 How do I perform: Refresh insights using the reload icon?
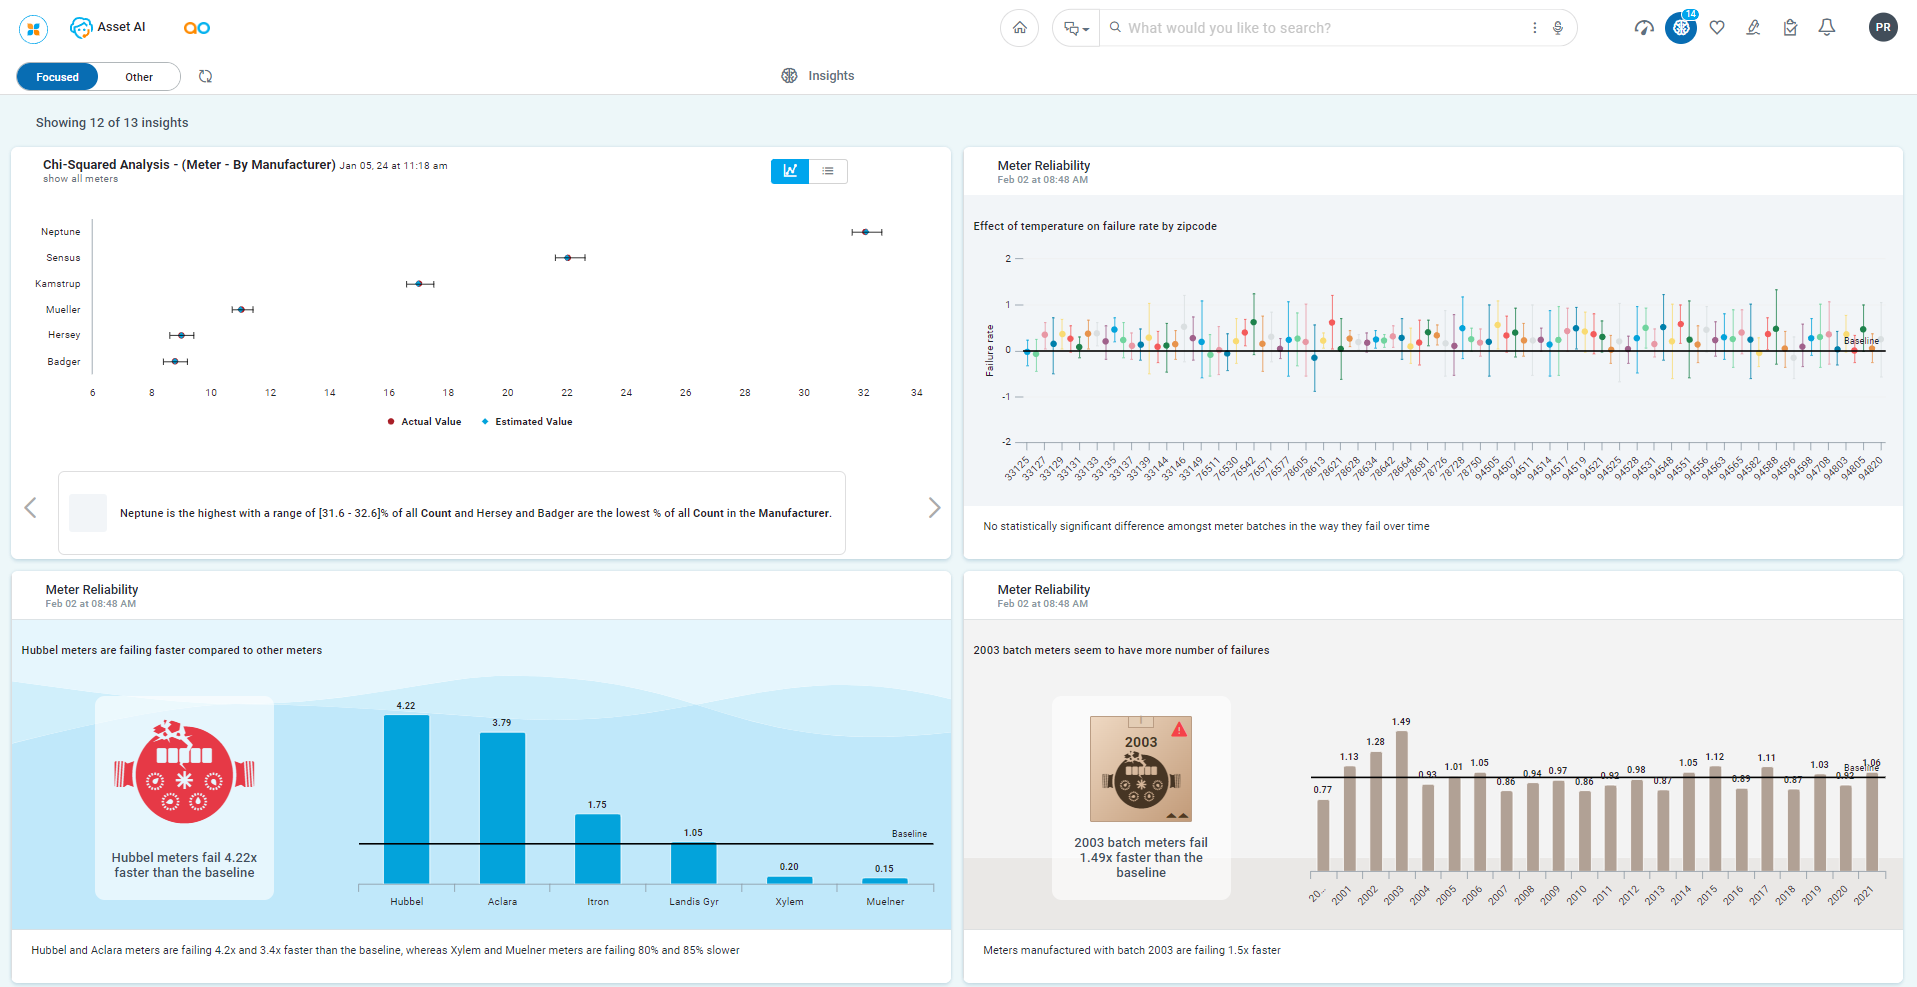click(x=206, y=76)
